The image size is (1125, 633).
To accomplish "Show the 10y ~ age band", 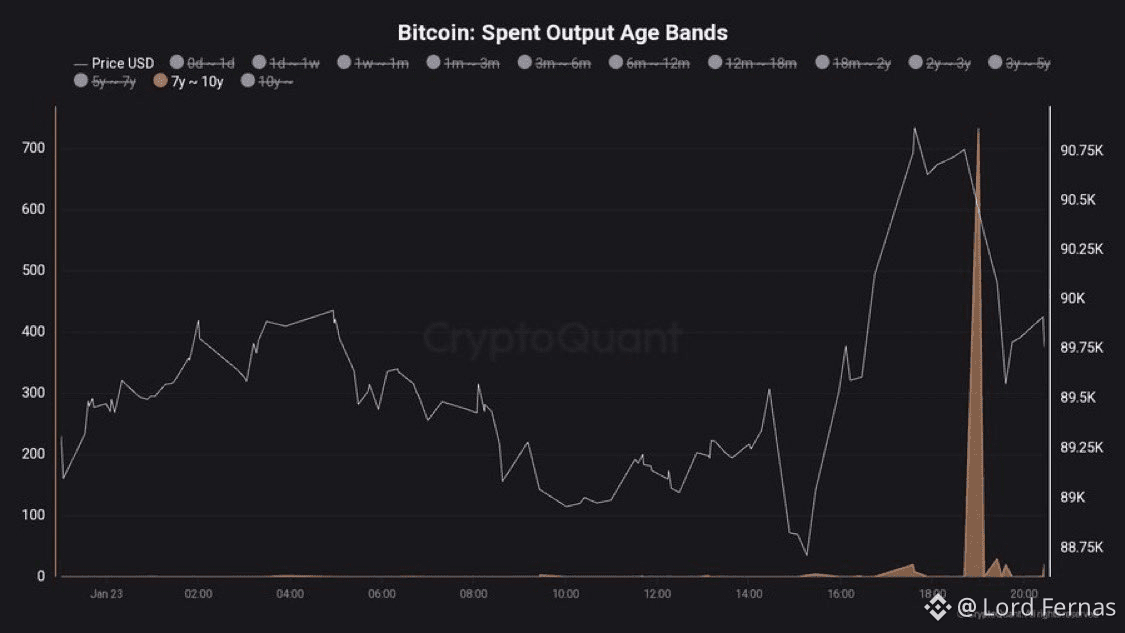I will (249, 81).
